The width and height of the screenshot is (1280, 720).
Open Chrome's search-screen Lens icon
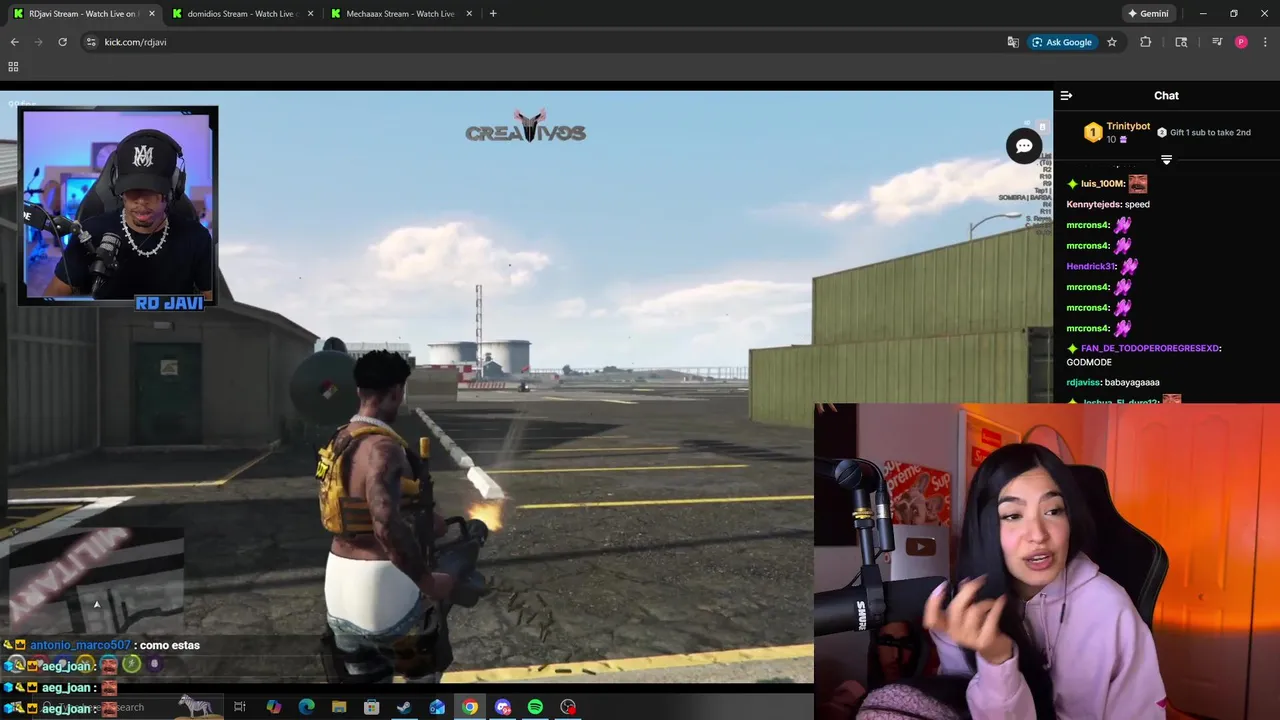[1181, 42]
